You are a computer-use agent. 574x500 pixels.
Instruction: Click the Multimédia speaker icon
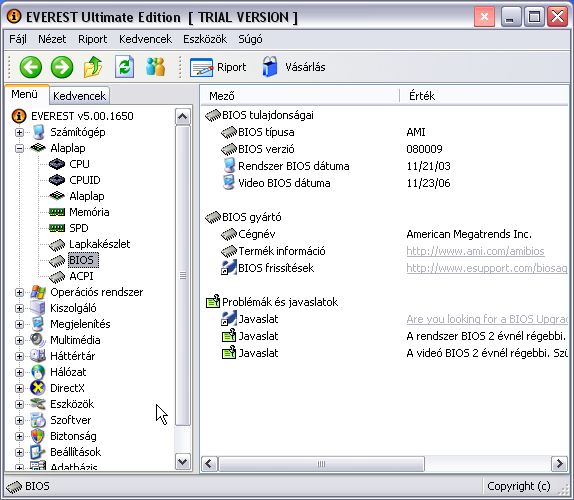coord(38,340)
